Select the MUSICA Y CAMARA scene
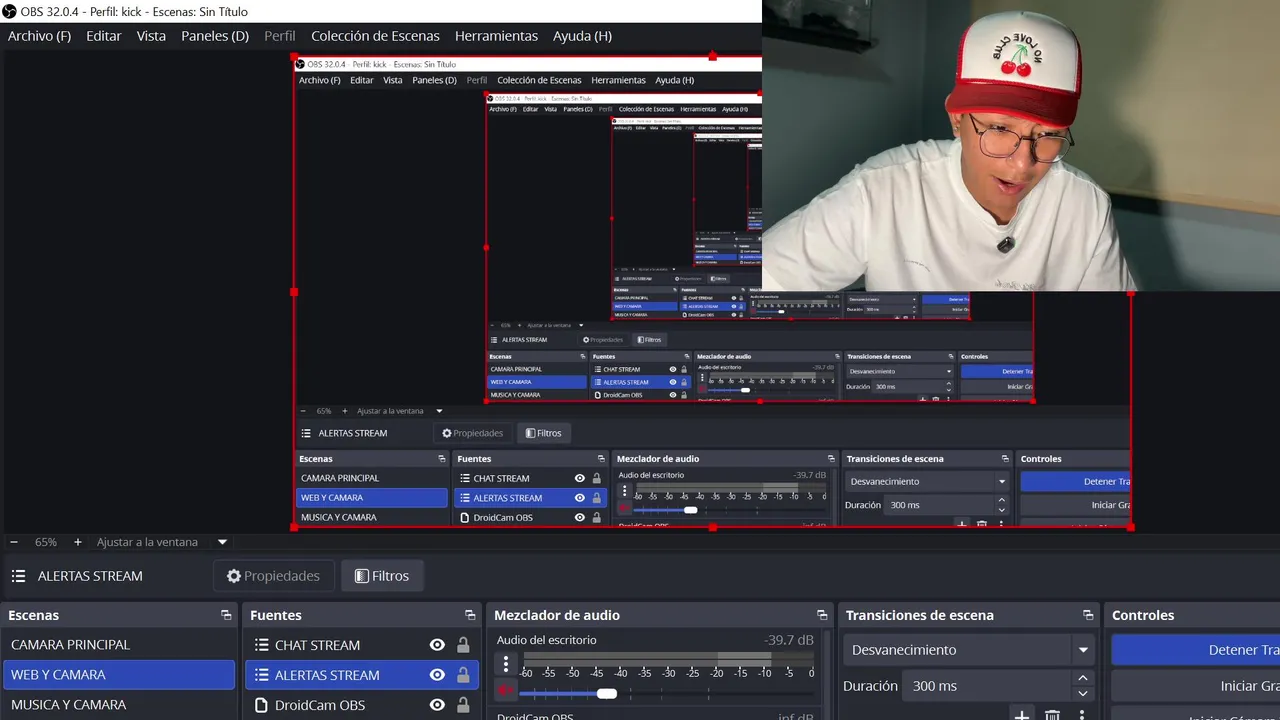The image size is (1280, 720). pos(118,705)
